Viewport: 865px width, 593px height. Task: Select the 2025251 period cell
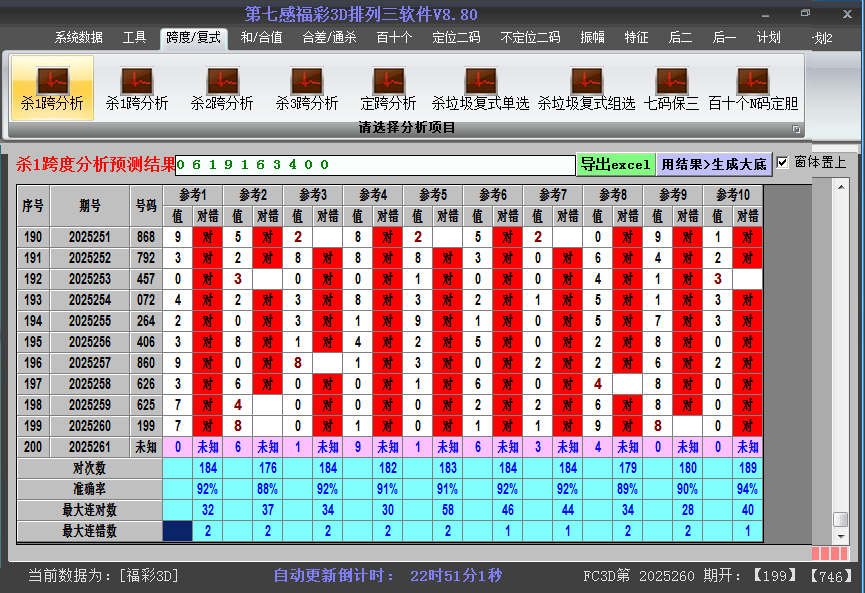tap(90, 237)
